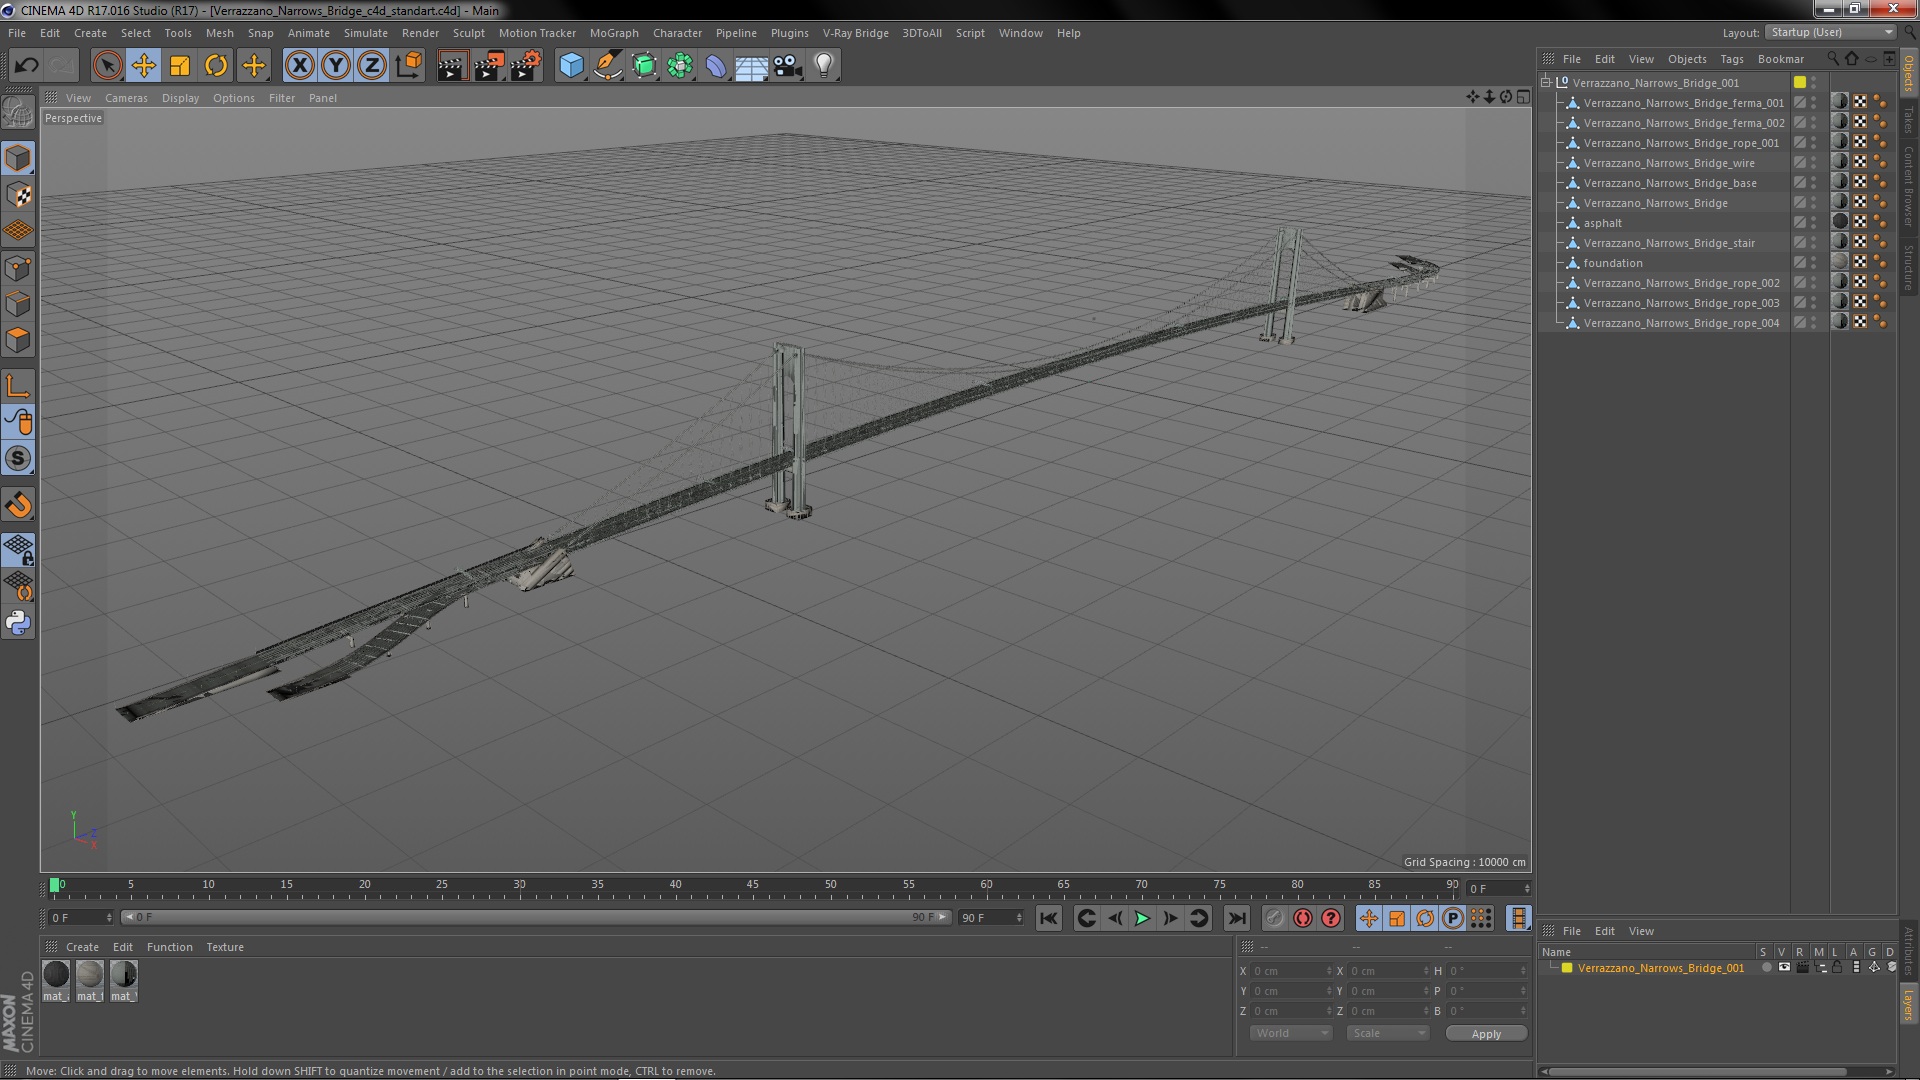Activate the Scale tool
Viewport: 1920px width, 1080px height.
180,66
